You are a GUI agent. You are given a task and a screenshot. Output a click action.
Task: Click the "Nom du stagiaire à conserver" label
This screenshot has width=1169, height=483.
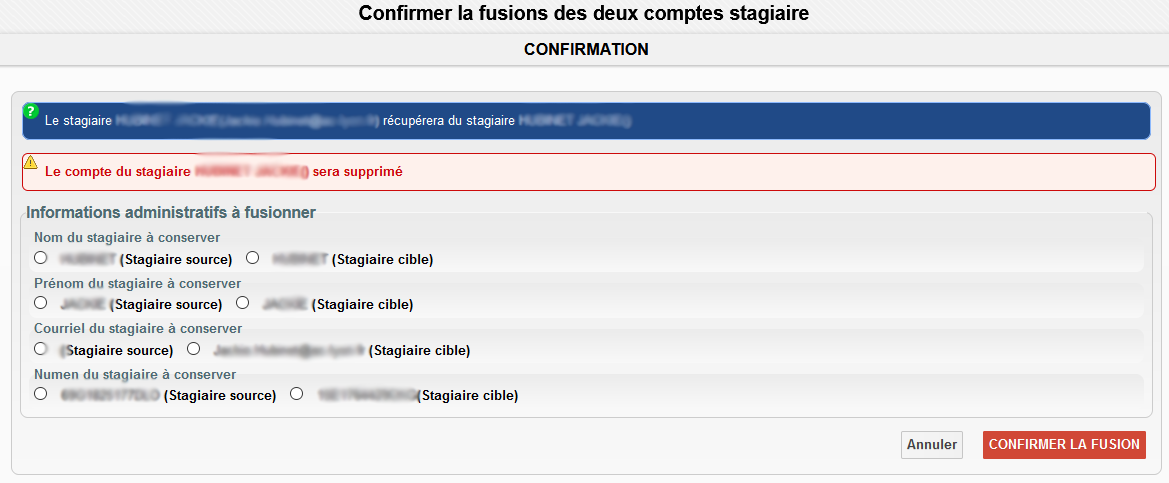click(127, 237)
